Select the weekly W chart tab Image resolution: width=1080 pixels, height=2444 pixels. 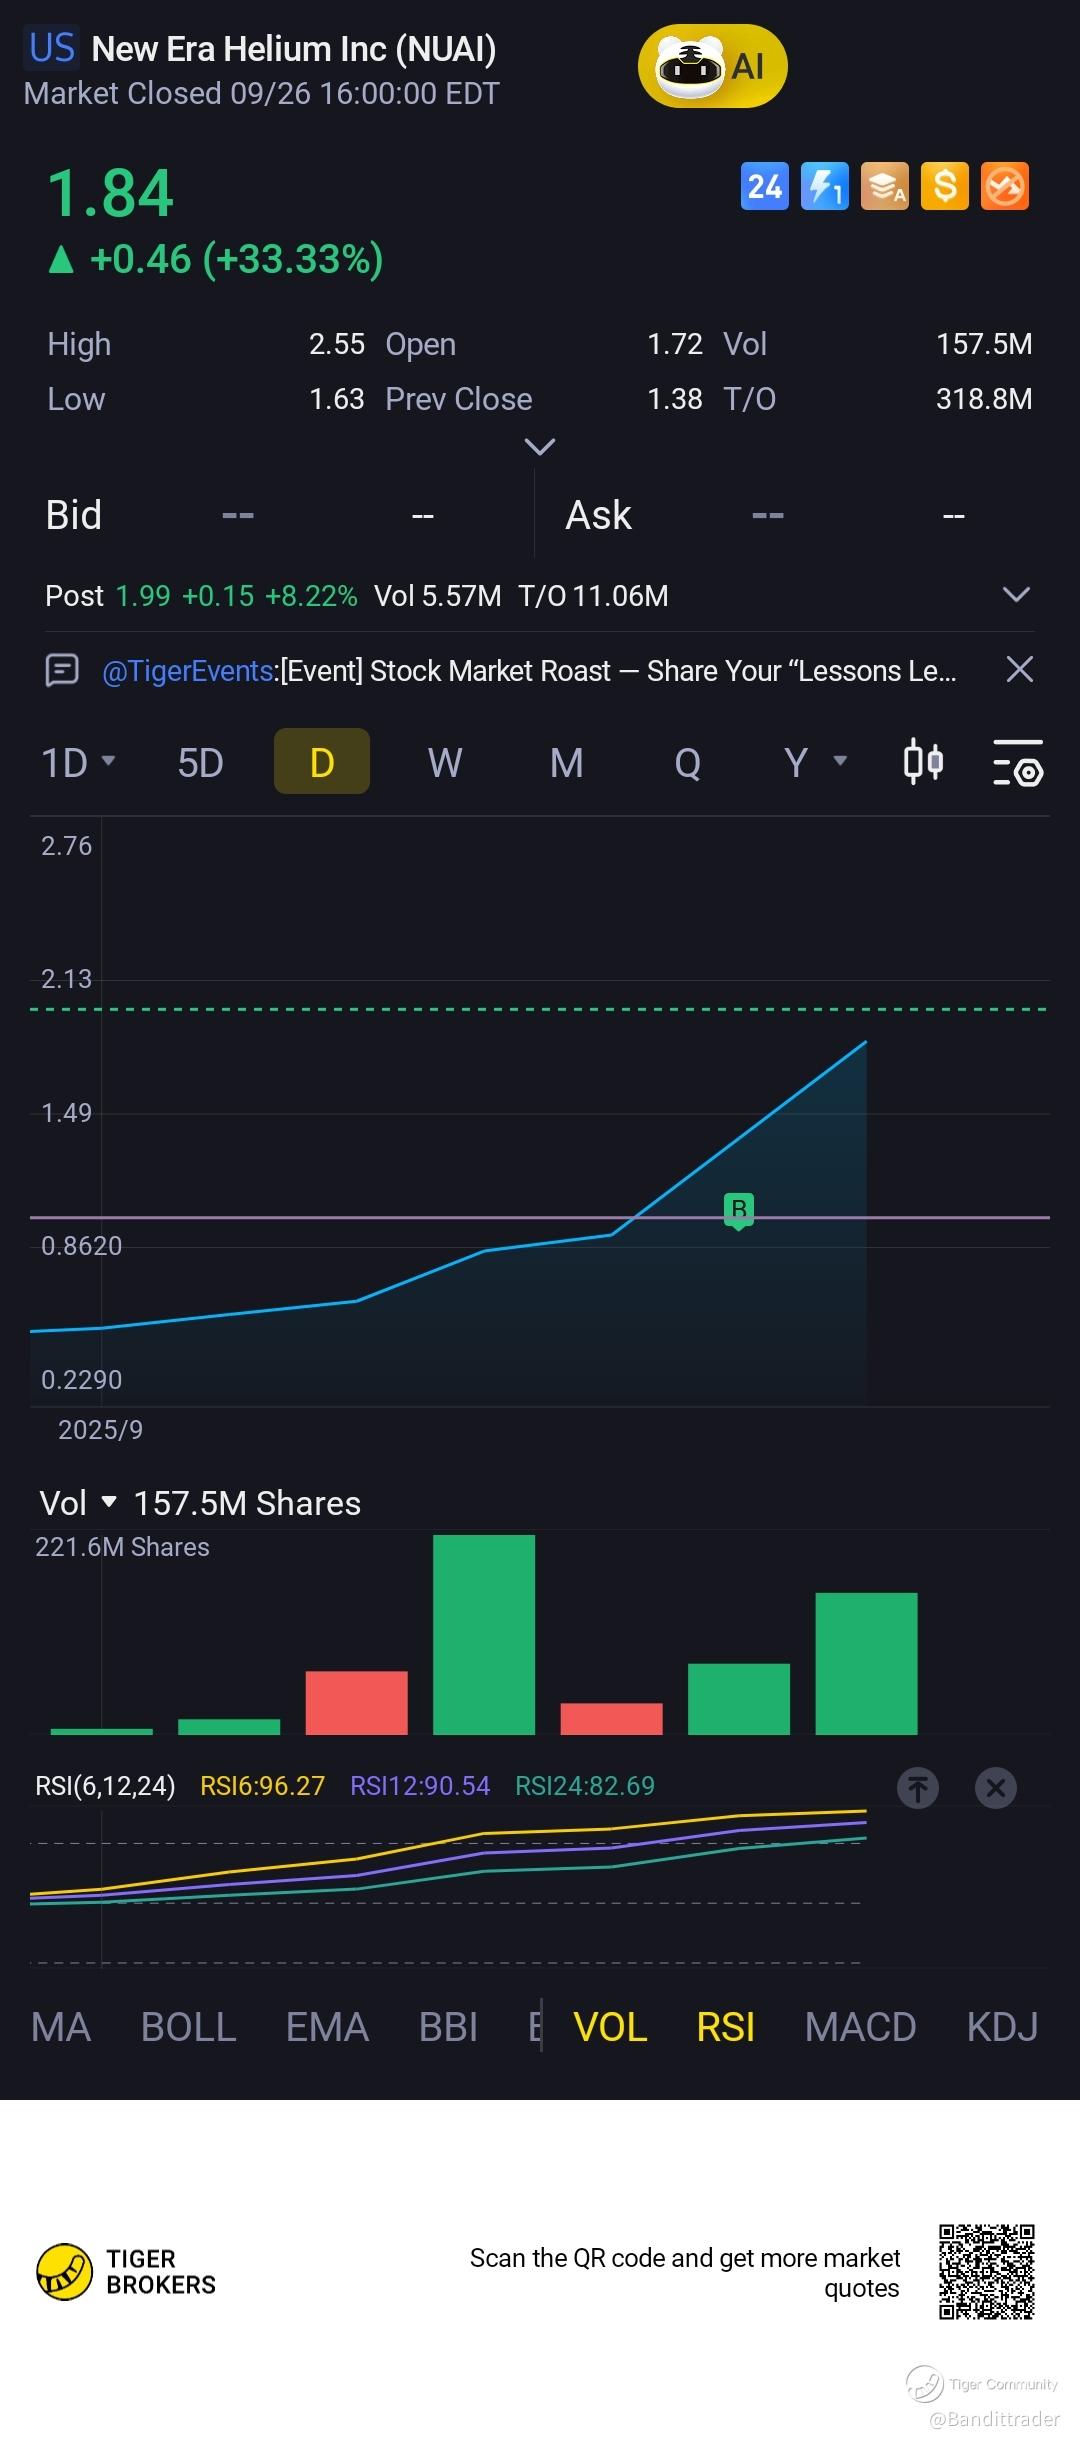coord(445,762)
